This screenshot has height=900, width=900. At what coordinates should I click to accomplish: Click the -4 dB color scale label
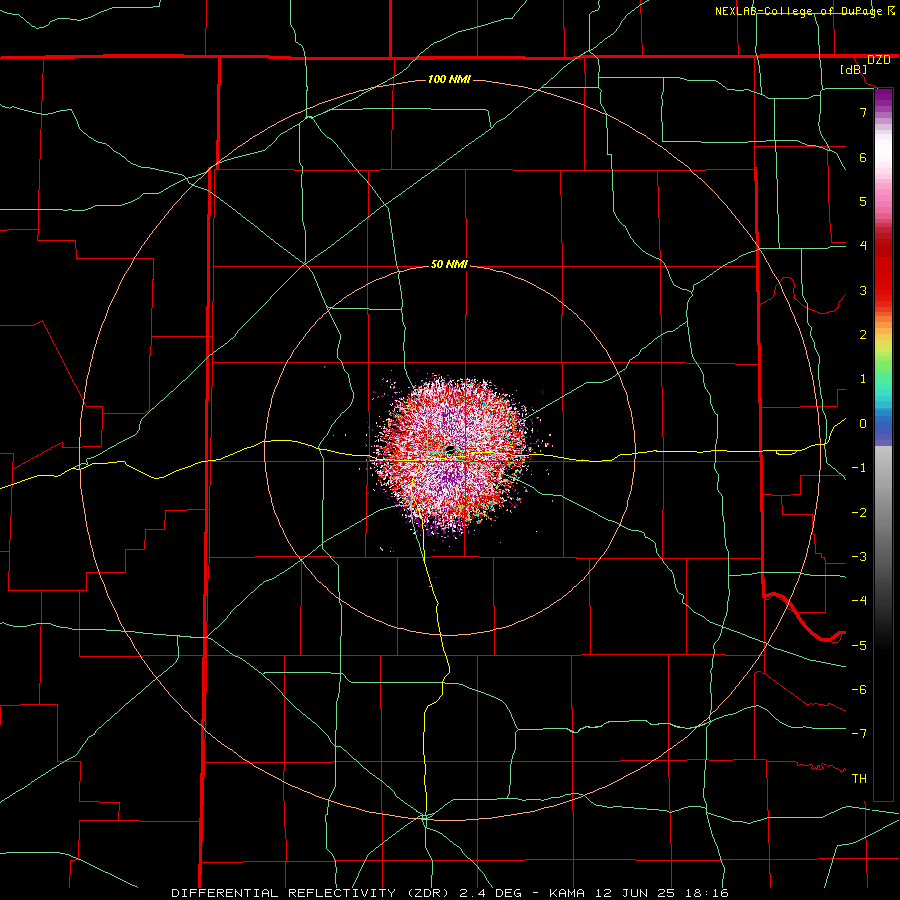(x=859, y=601)
